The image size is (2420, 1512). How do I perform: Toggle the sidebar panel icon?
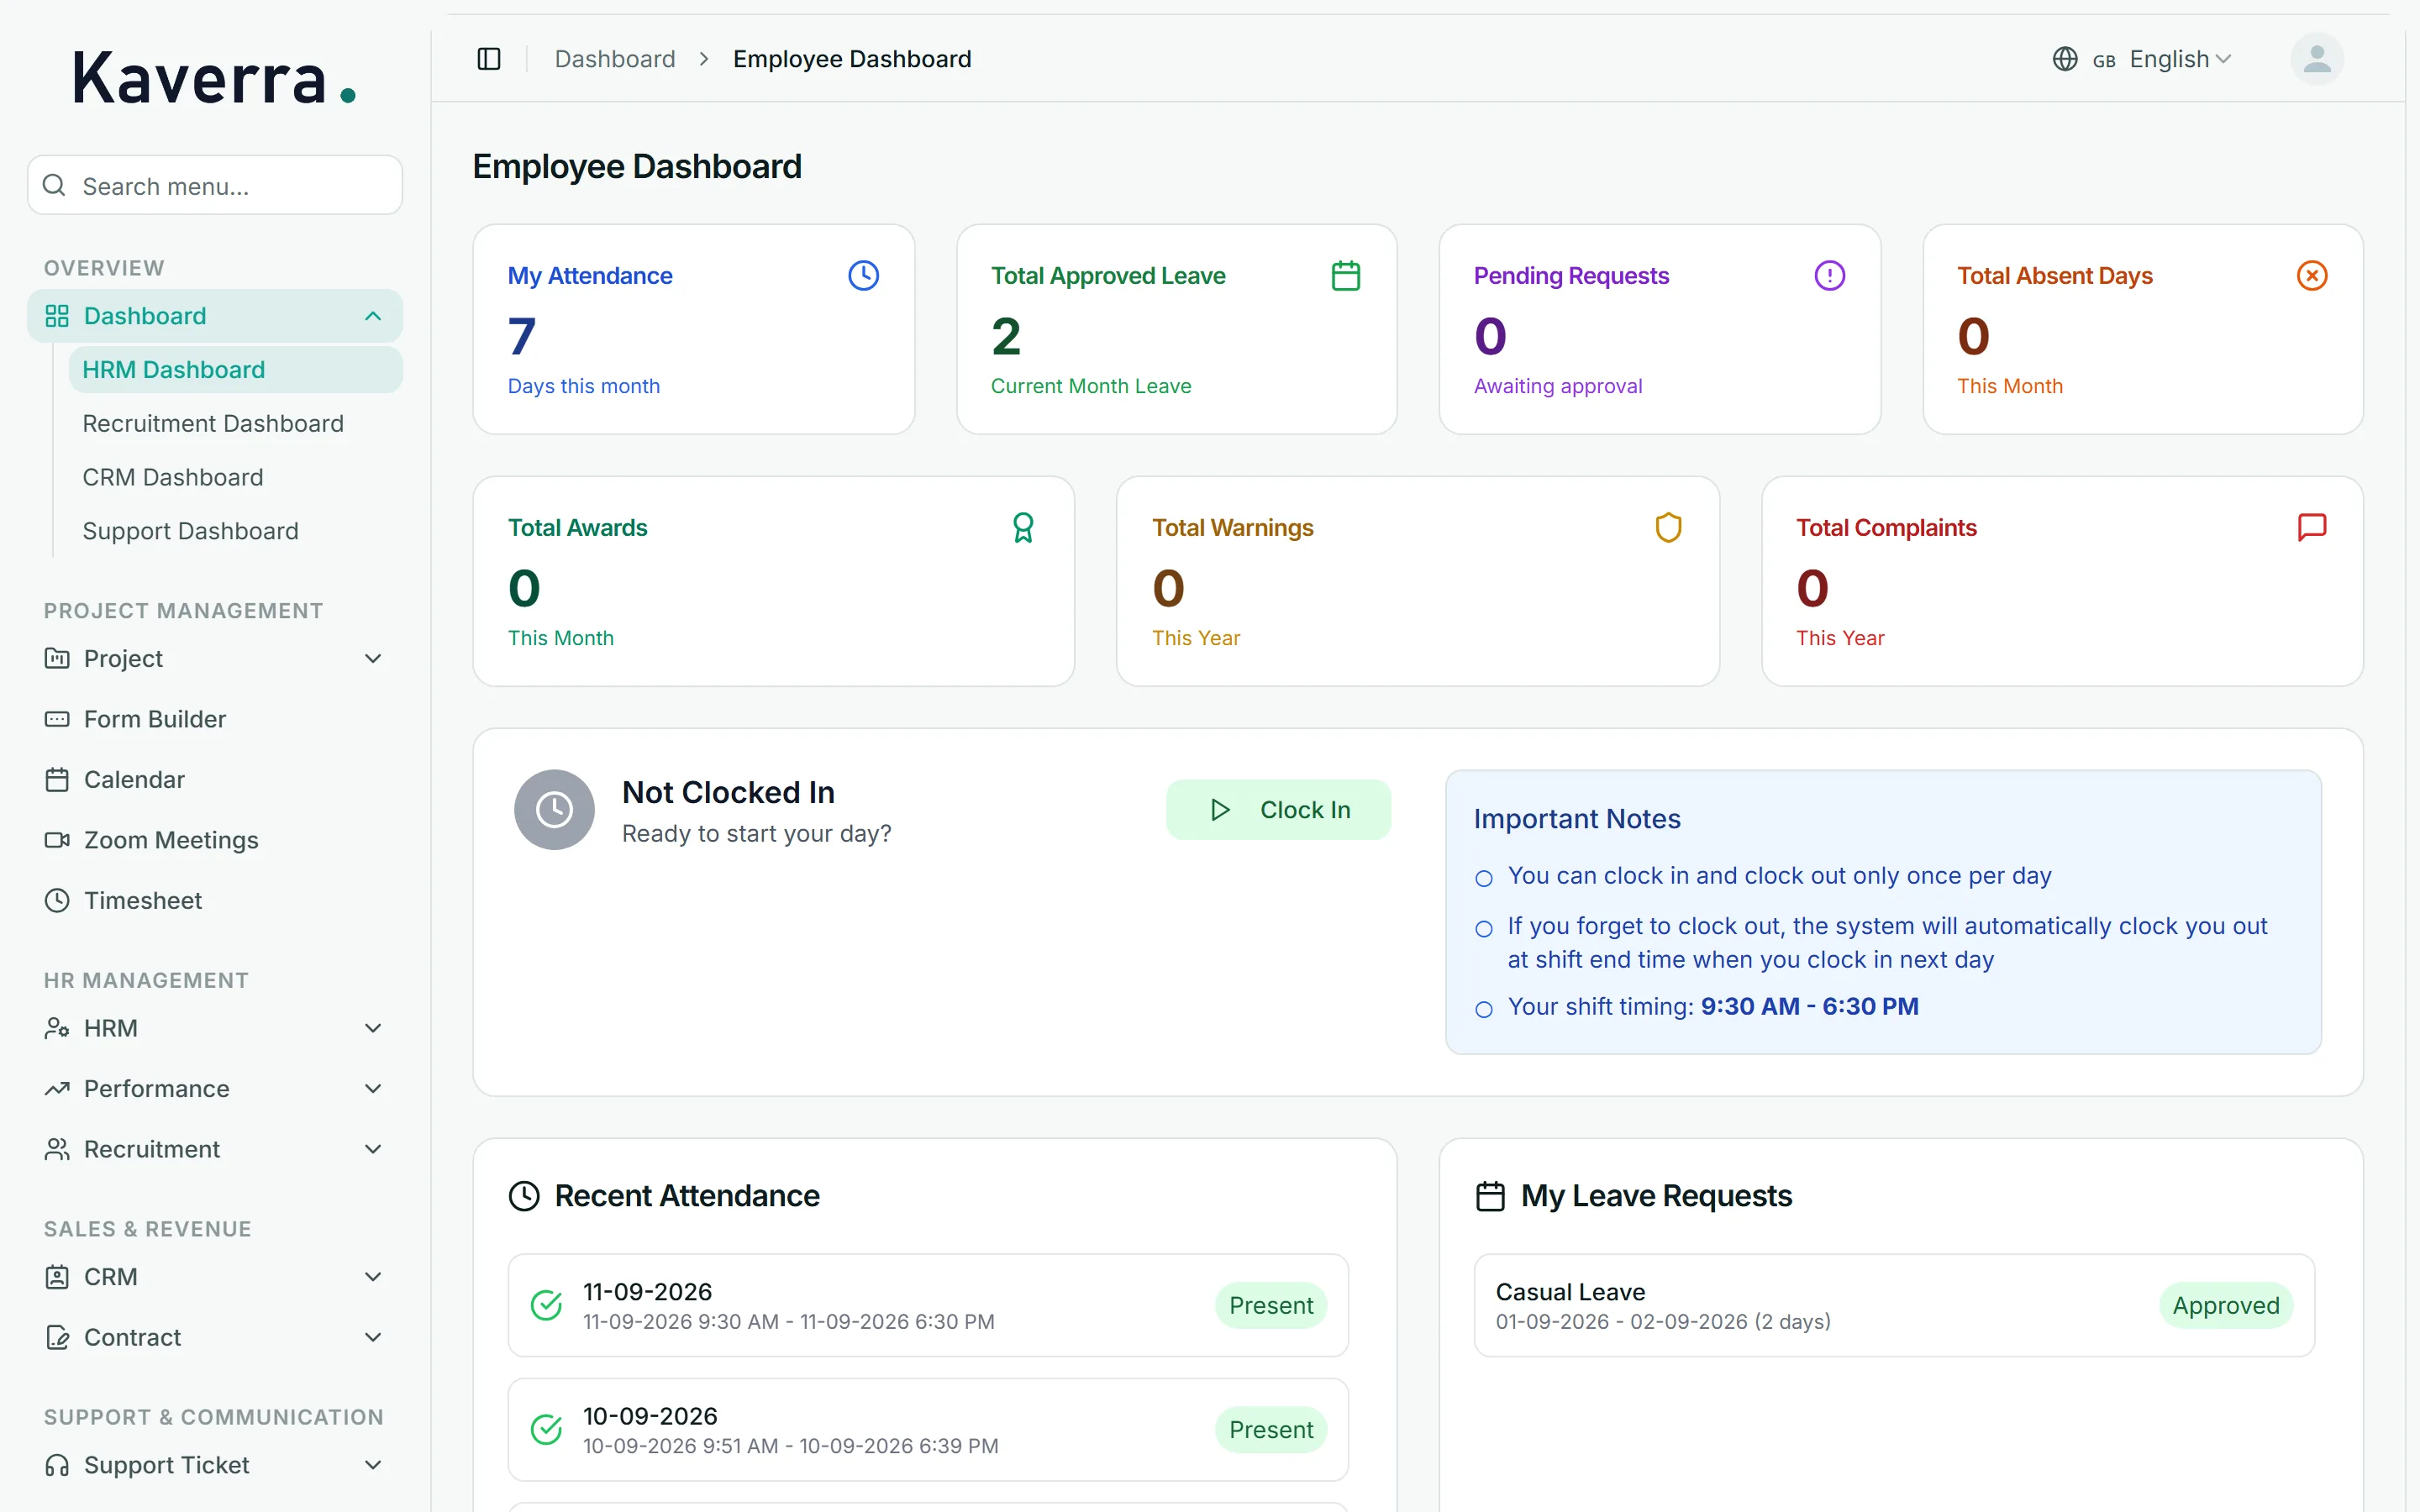click(489, 59)
